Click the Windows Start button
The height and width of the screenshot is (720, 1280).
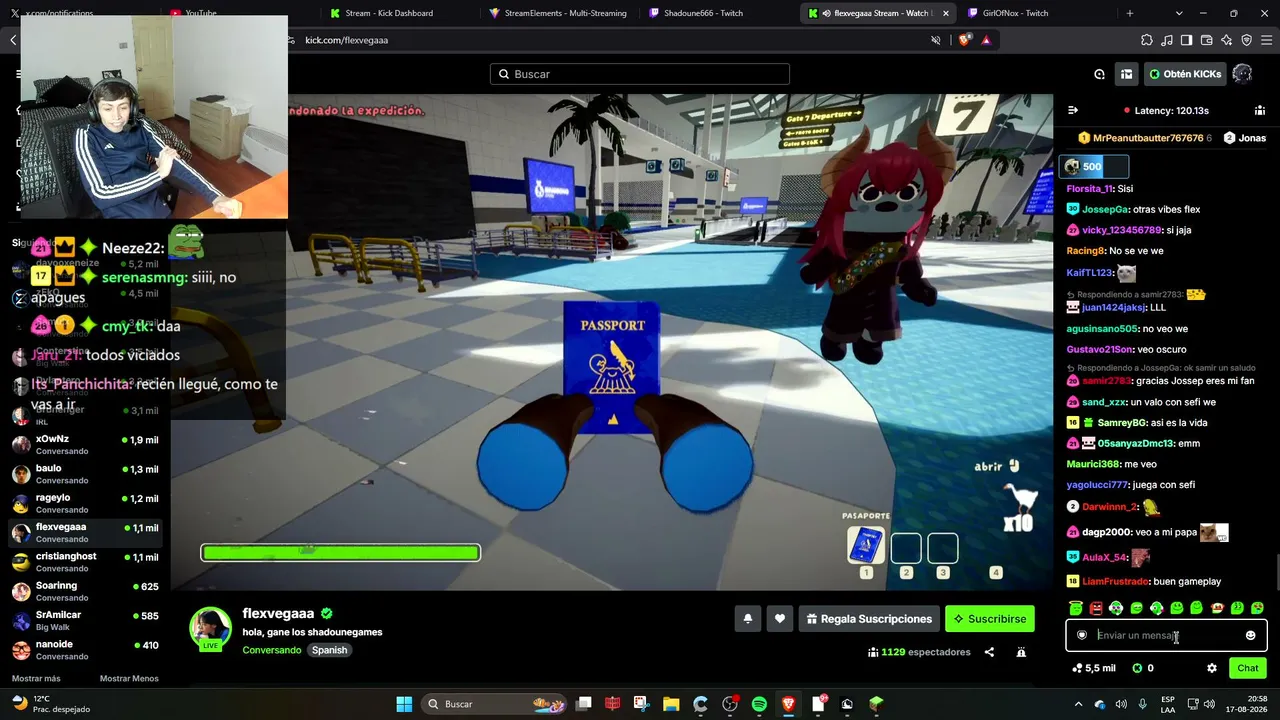[404, 704]
